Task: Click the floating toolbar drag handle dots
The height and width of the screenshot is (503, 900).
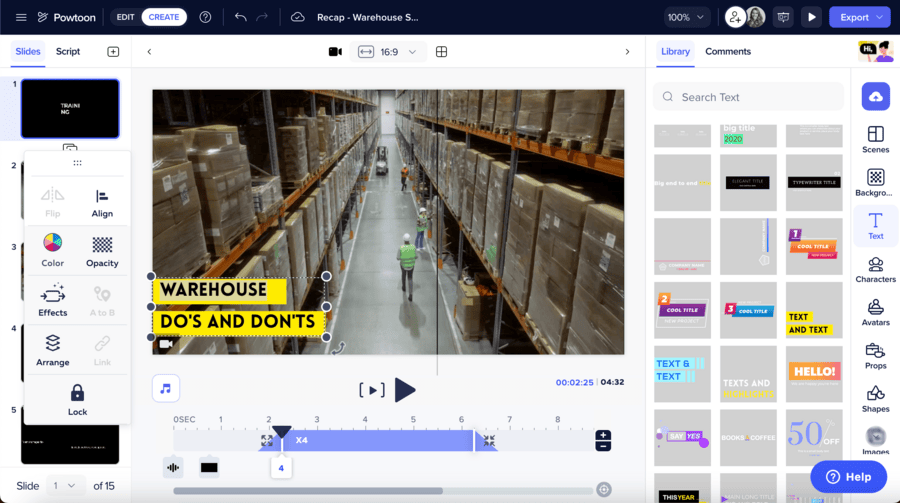Action: point(77,163)
